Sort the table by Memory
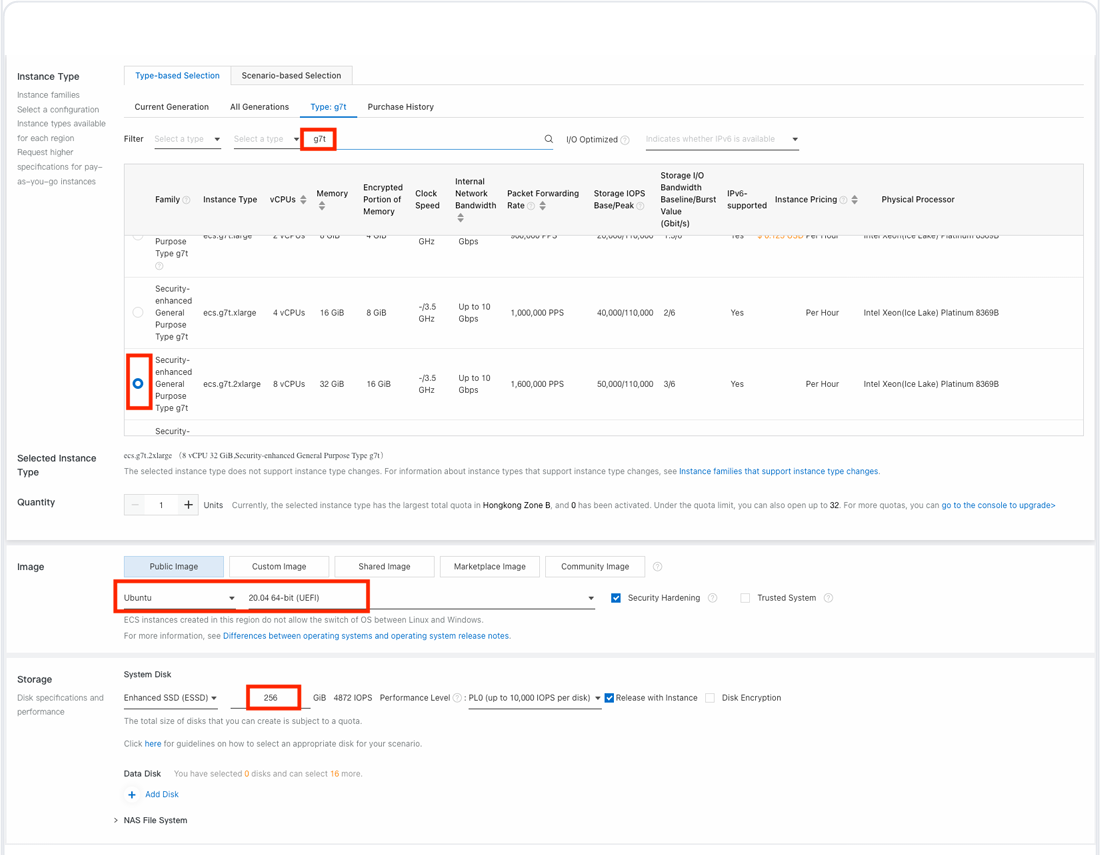Viewport: 1102px width, 855px height. pyautogui.click(x=322, y=206)
